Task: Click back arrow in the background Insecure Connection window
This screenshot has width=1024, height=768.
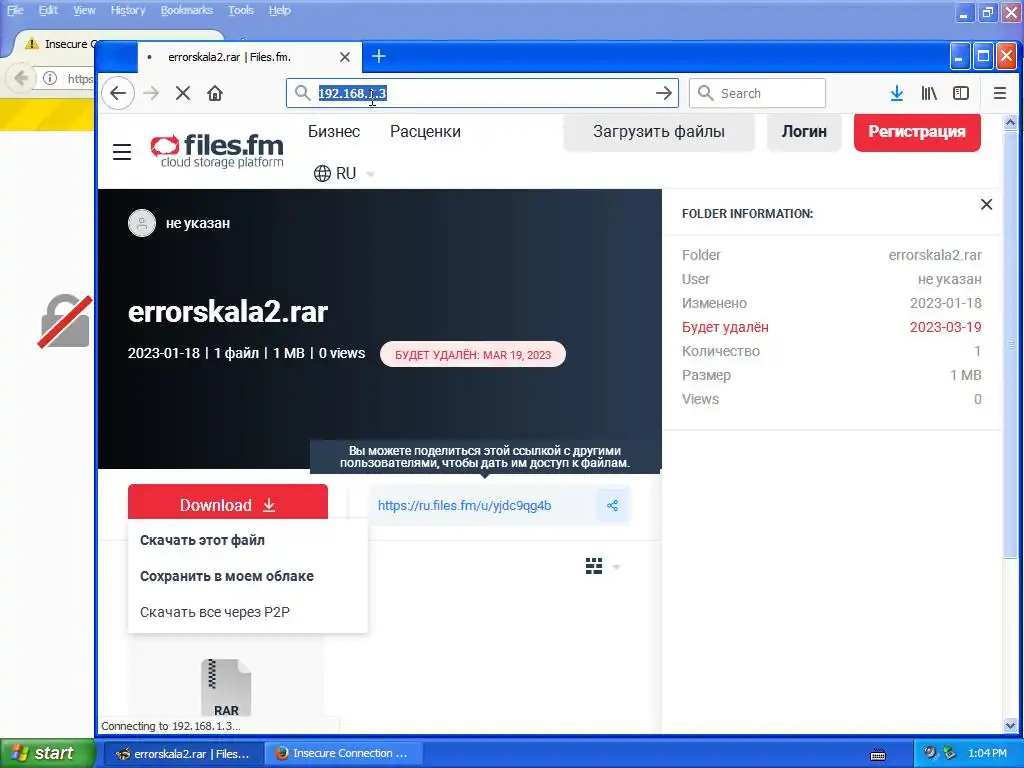Action: (x=20, y=78)
